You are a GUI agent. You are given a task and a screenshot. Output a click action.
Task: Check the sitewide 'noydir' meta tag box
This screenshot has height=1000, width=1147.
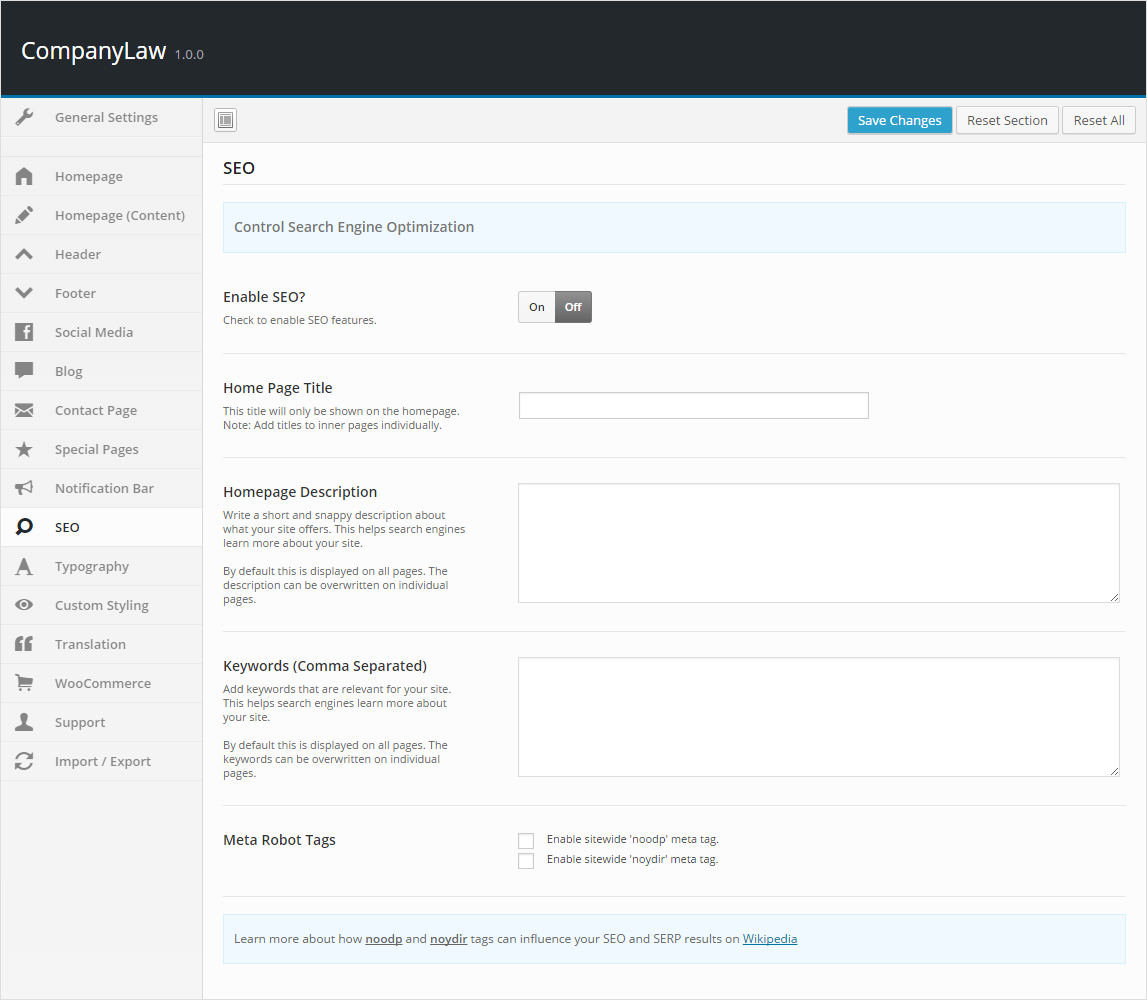pyautogui.click(x=526, y=860)
